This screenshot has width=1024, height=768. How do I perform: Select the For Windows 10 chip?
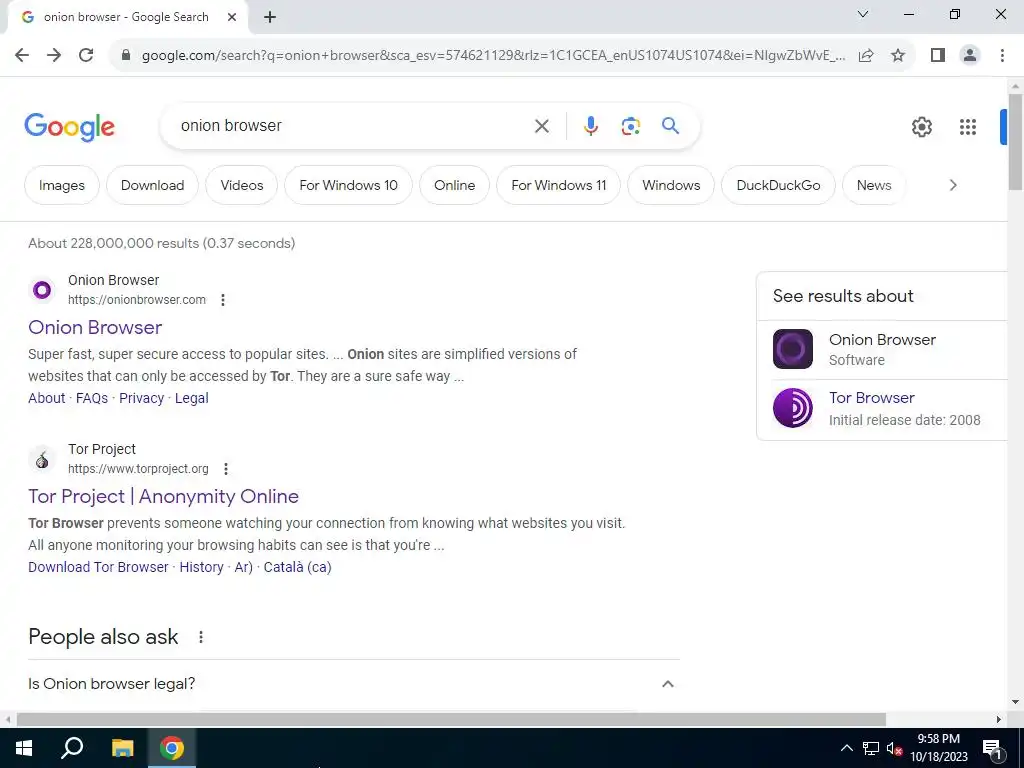[349, 185]
